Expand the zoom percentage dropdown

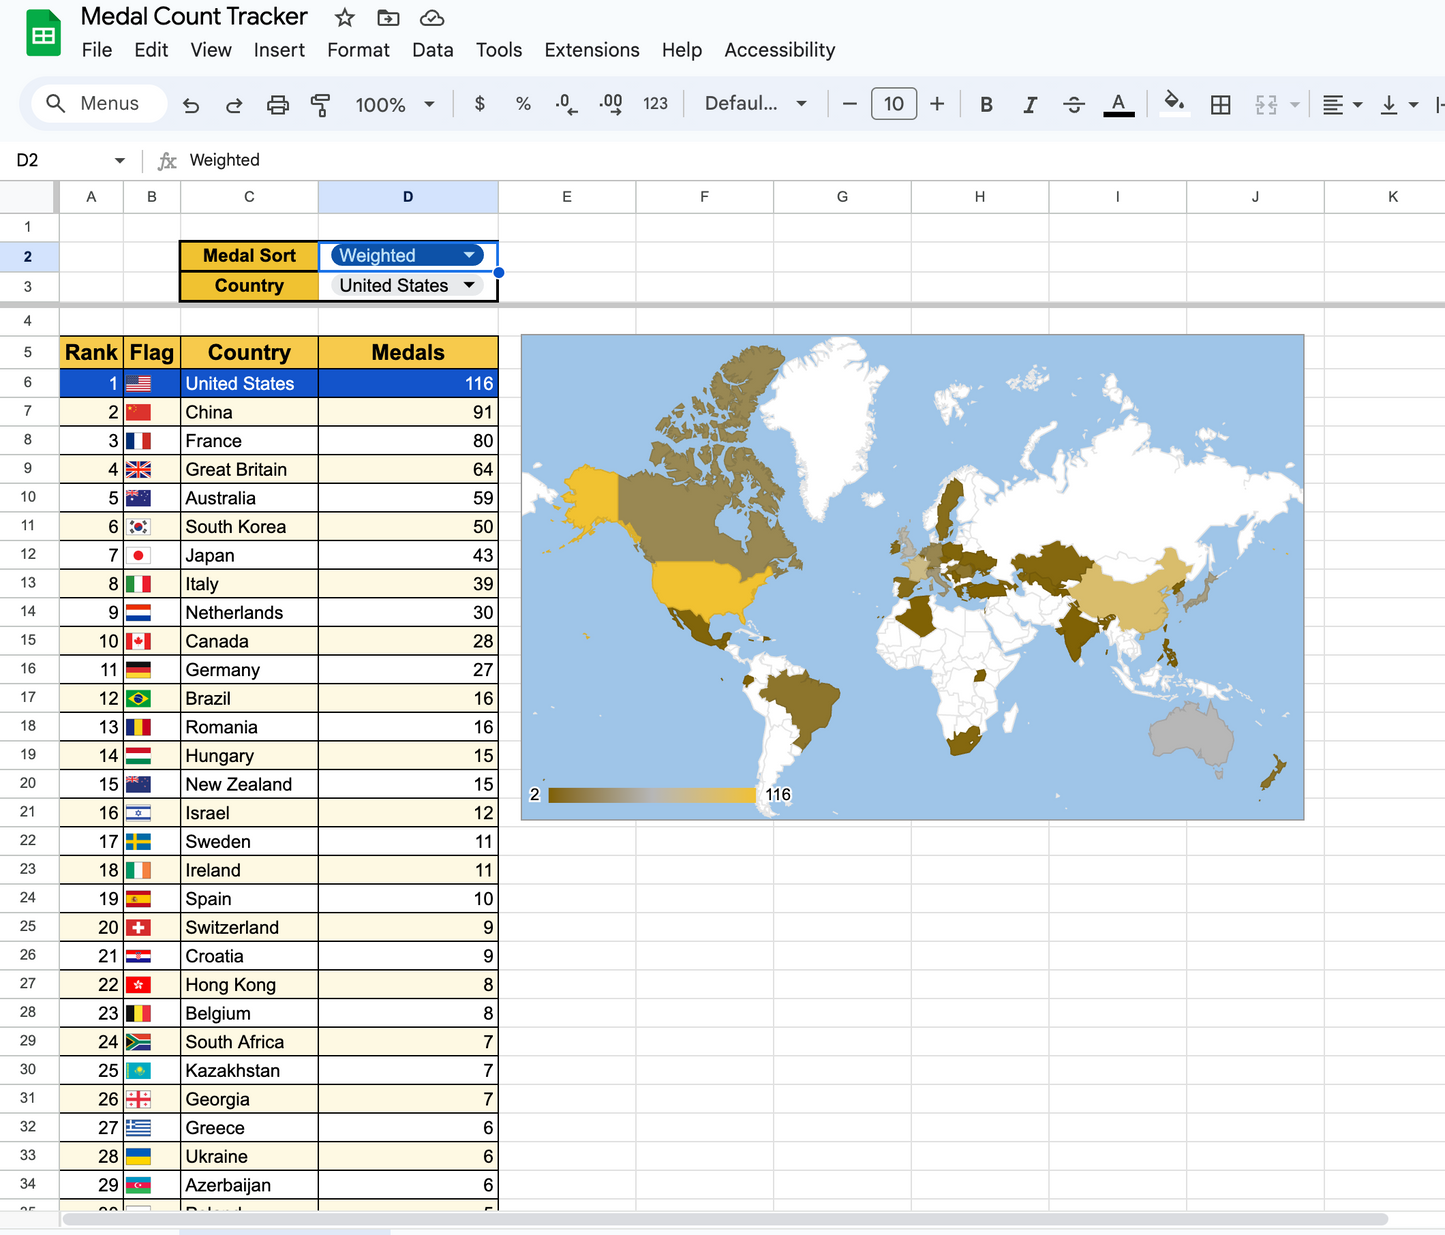(429, 103)
